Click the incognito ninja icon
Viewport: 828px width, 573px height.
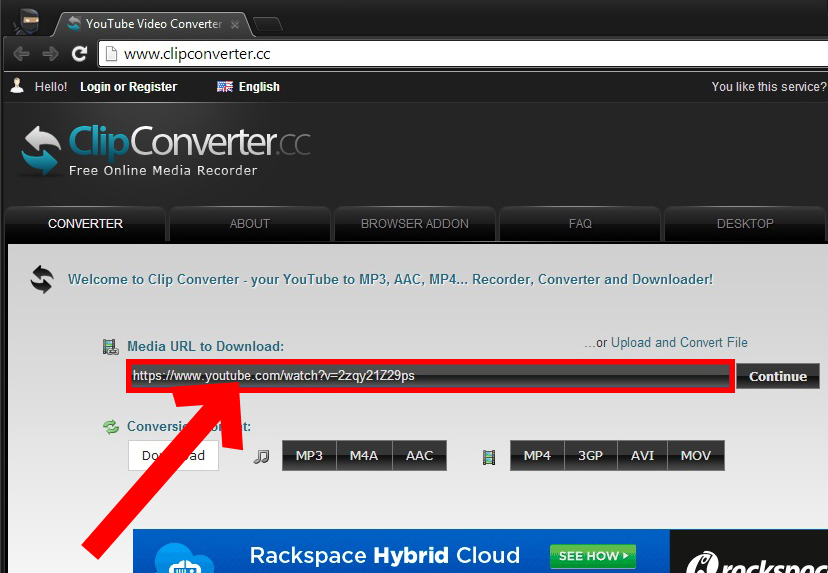pyautogui.click(x=26, y=22)
